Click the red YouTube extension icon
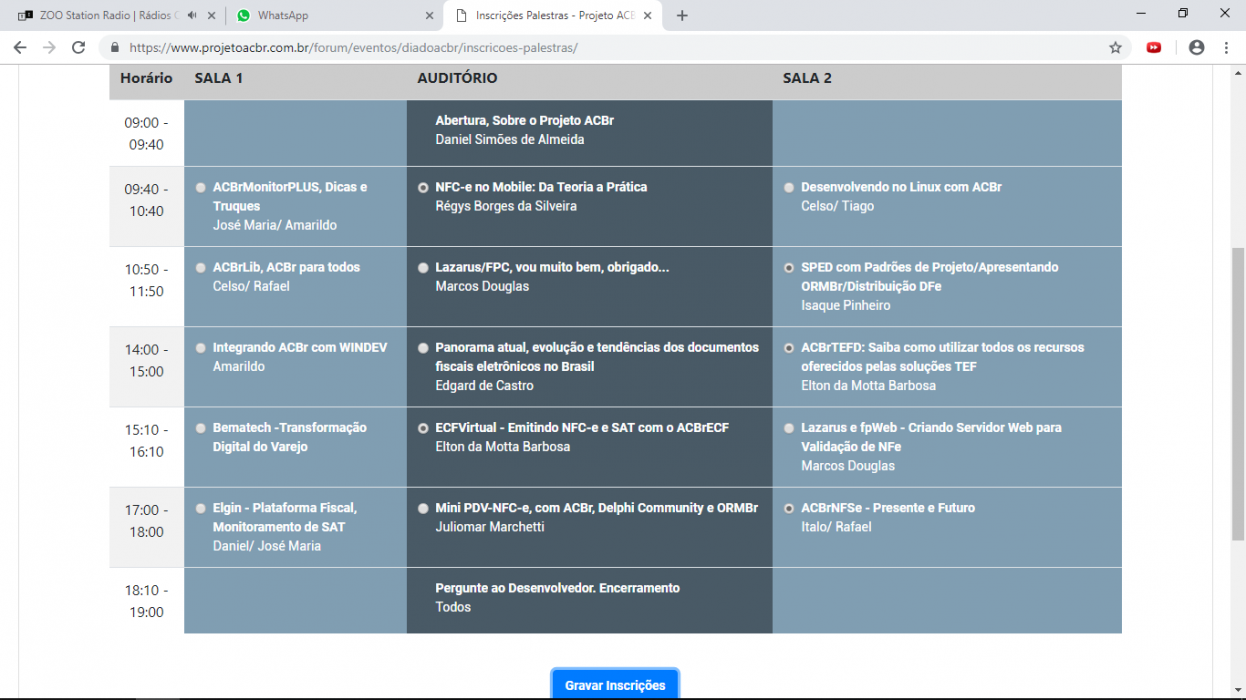Viewport: 1246px width, 700px height. [1154, 47]
